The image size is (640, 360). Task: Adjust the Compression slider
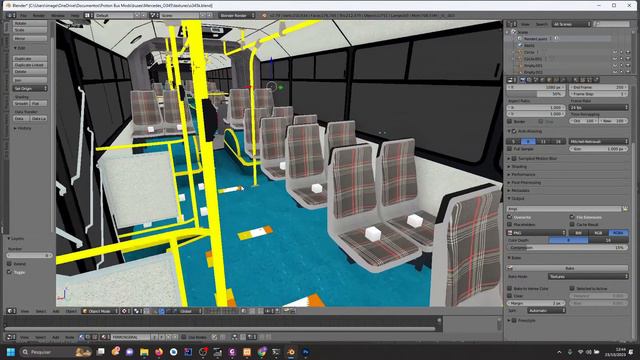[567, 247]
